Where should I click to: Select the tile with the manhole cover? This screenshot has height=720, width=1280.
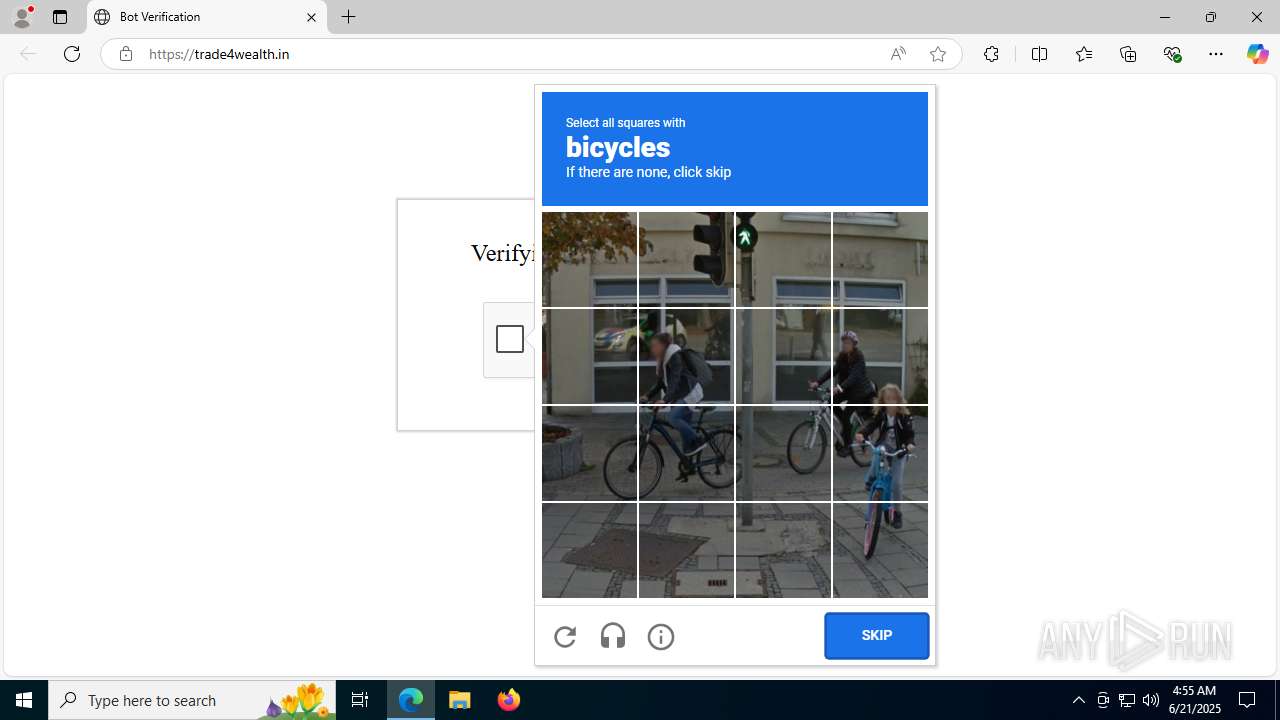click(x=686, y=550)
